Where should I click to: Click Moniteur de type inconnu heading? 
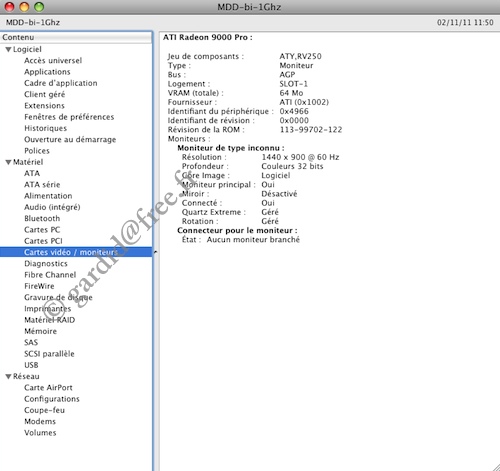(231, 148)
